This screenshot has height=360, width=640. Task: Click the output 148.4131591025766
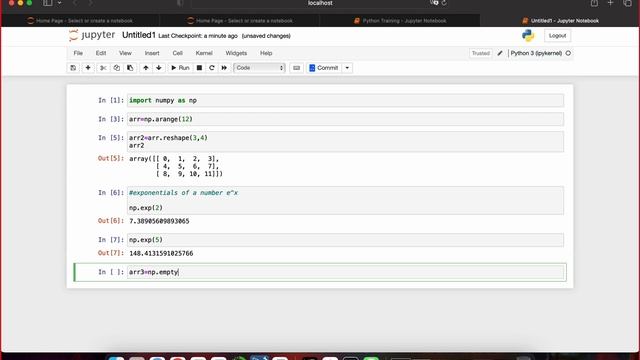[161, 253]
